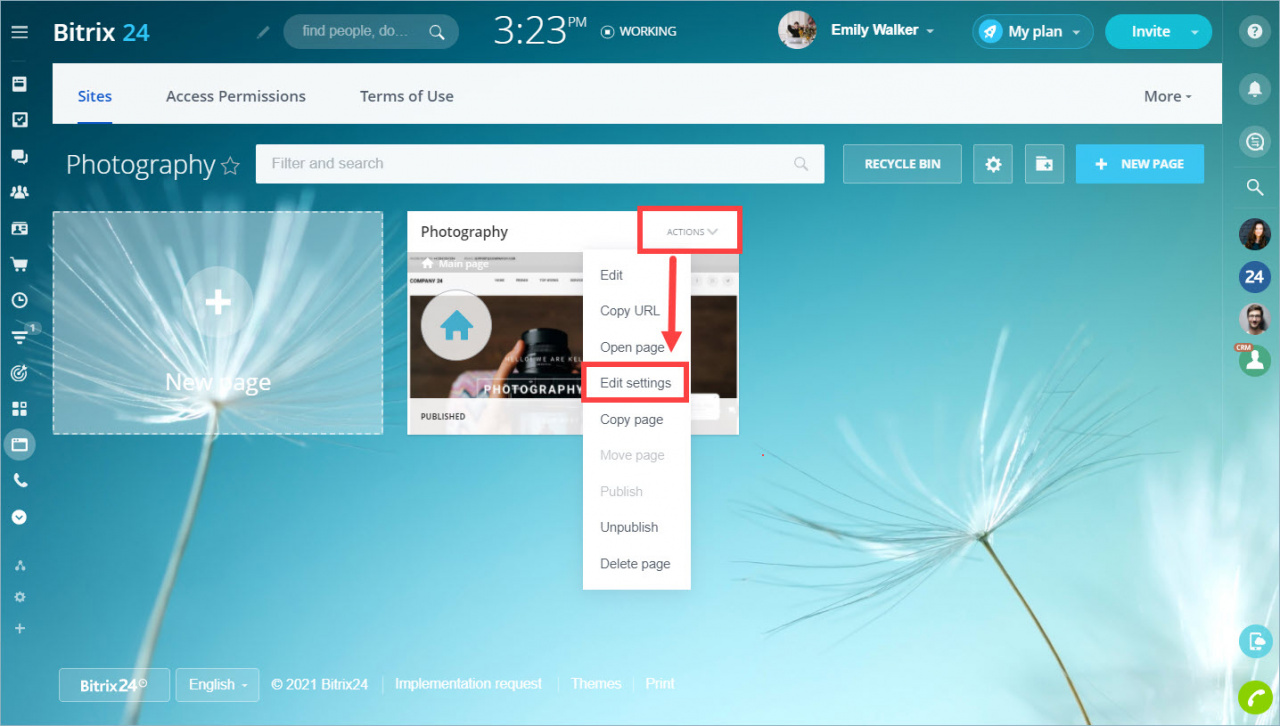Click the NEW PAGE button
This screenshot has width=1280, height=726.
[1139, 163]
